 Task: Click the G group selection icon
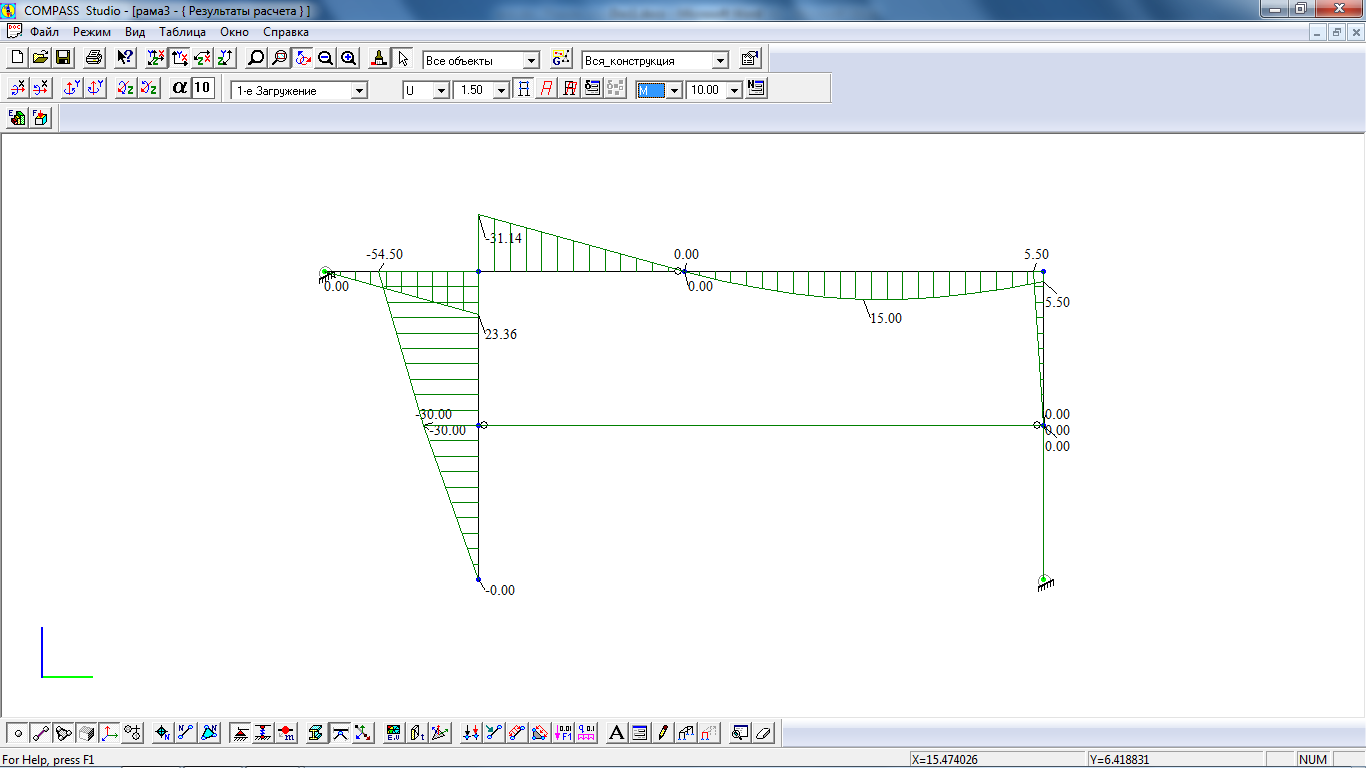tap(562, 58)
